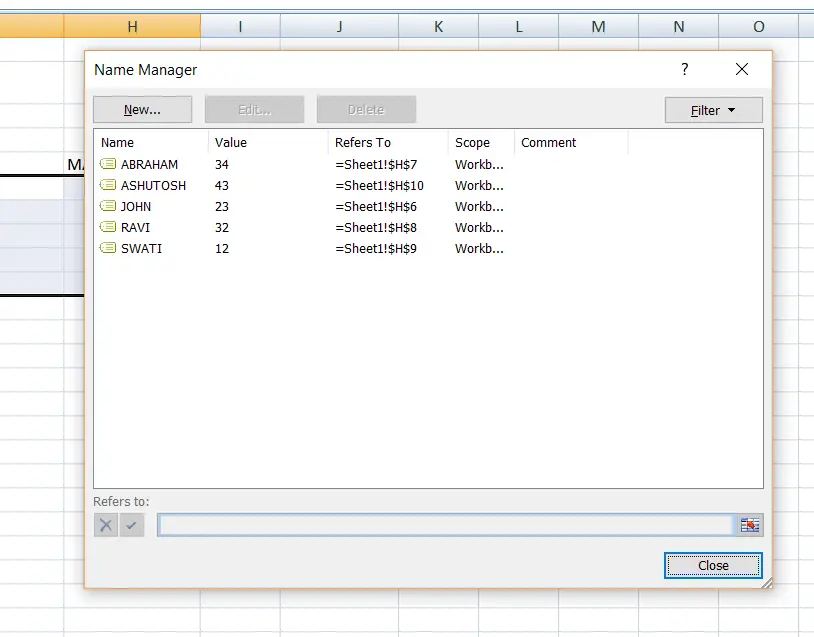Sort by the Value column header
The image size is (814, 637).
(268, 143)
